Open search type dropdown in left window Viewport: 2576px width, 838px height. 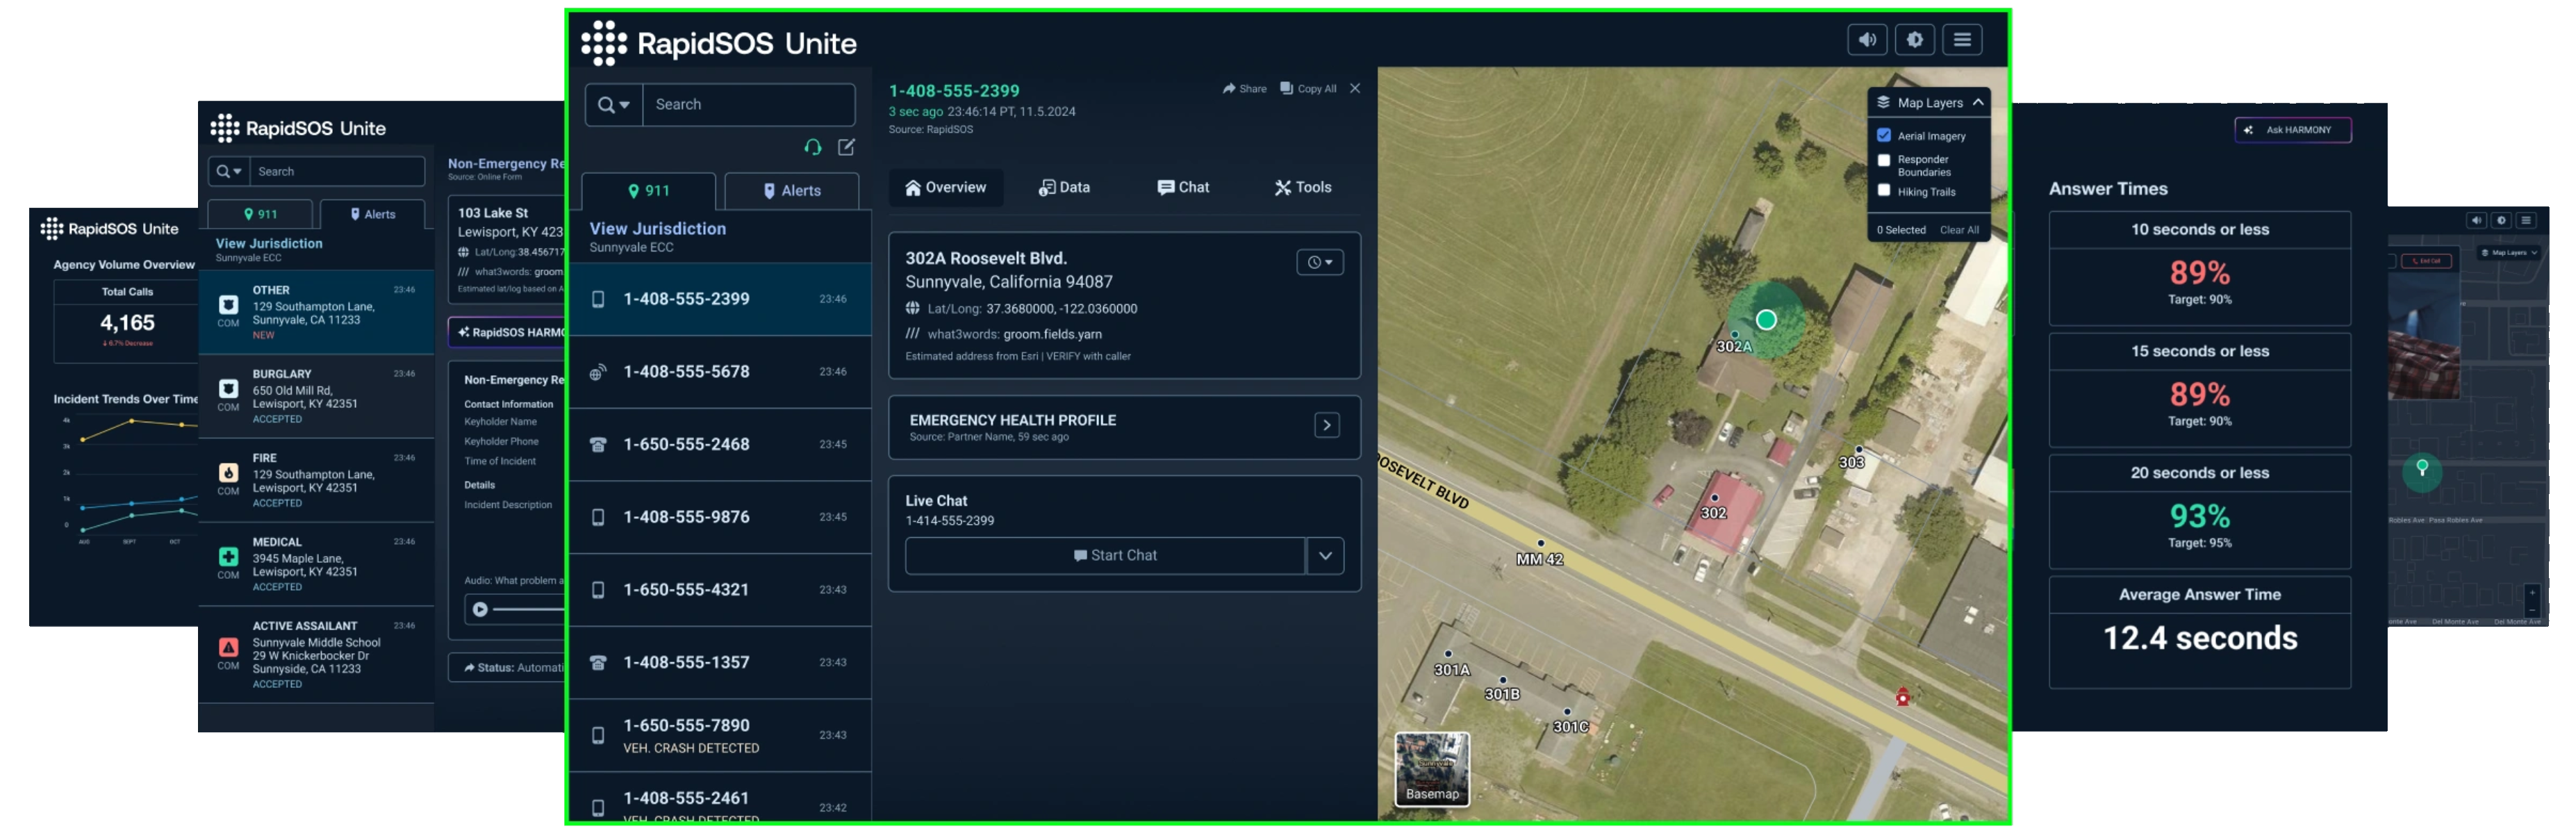[229, 172]
